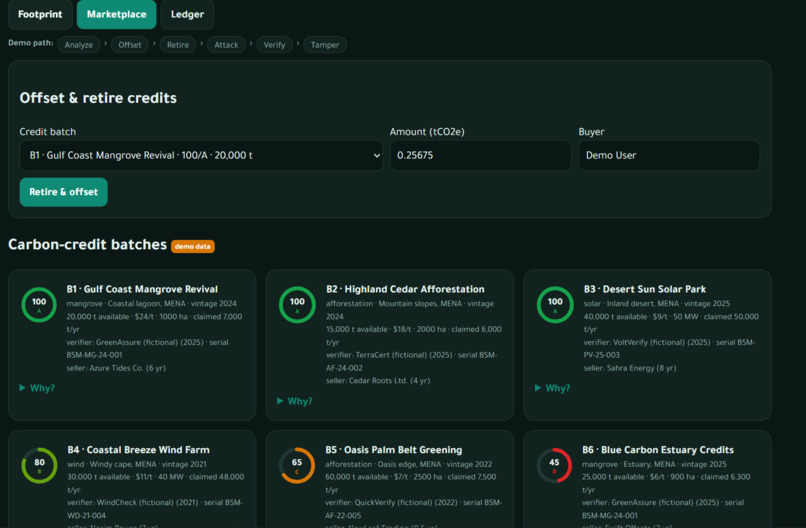The height and width of the screenshot is (528, 806).
Task: Click the Offset & retire credits heading
Action: click(98, 98)
